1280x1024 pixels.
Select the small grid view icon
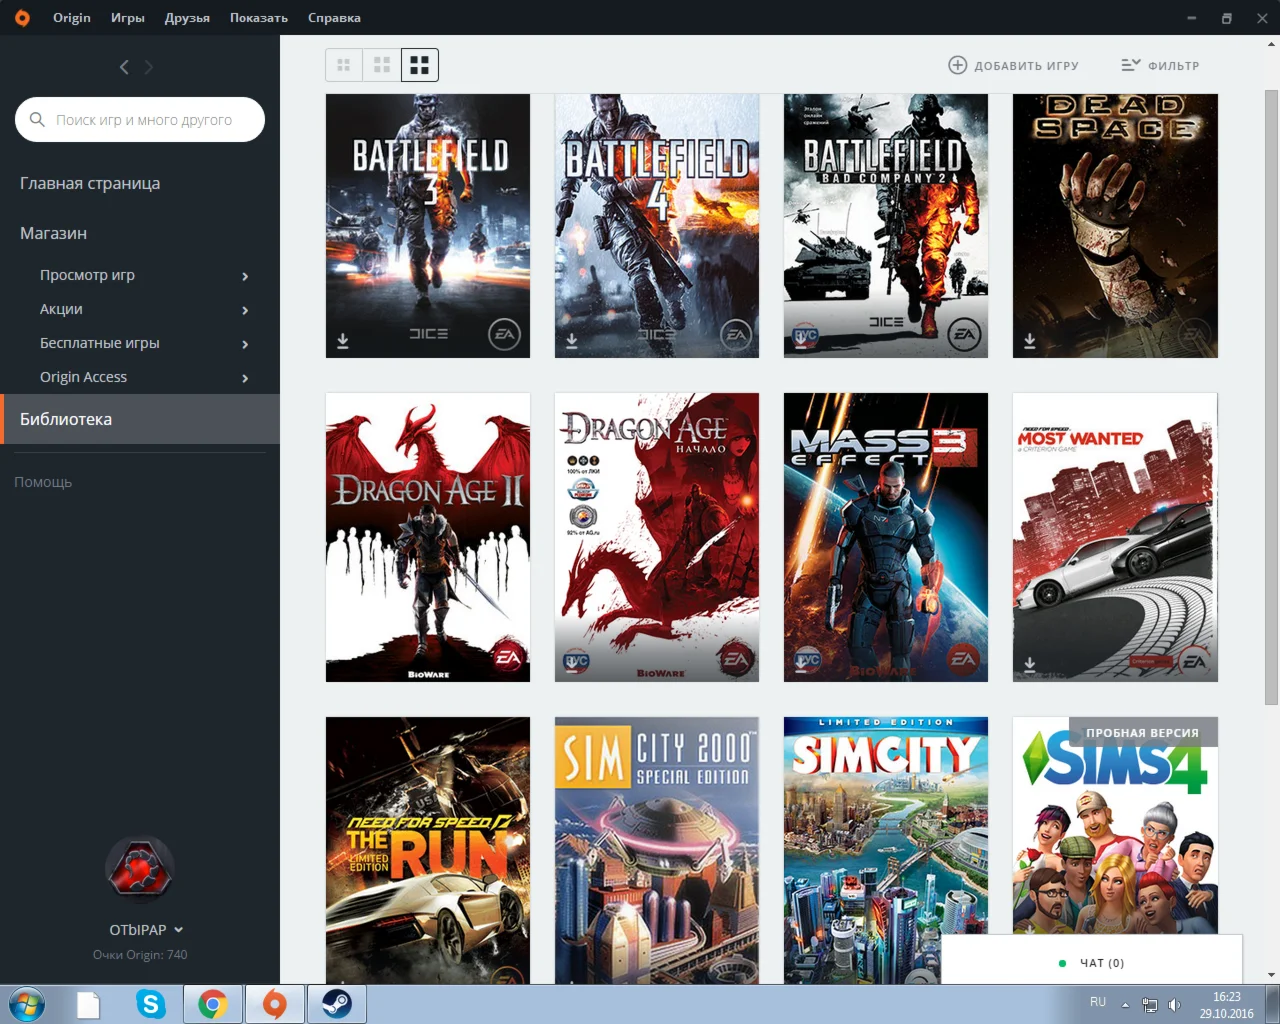click(343, 64)
